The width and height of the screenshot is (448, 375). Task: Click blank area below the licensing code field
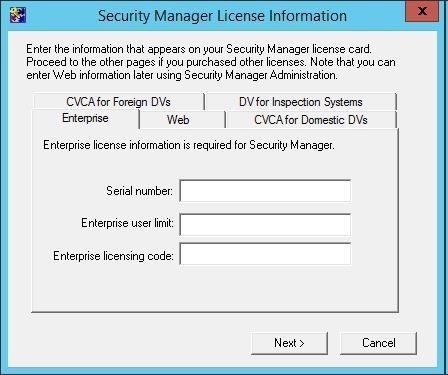click(x=265, y=288)
